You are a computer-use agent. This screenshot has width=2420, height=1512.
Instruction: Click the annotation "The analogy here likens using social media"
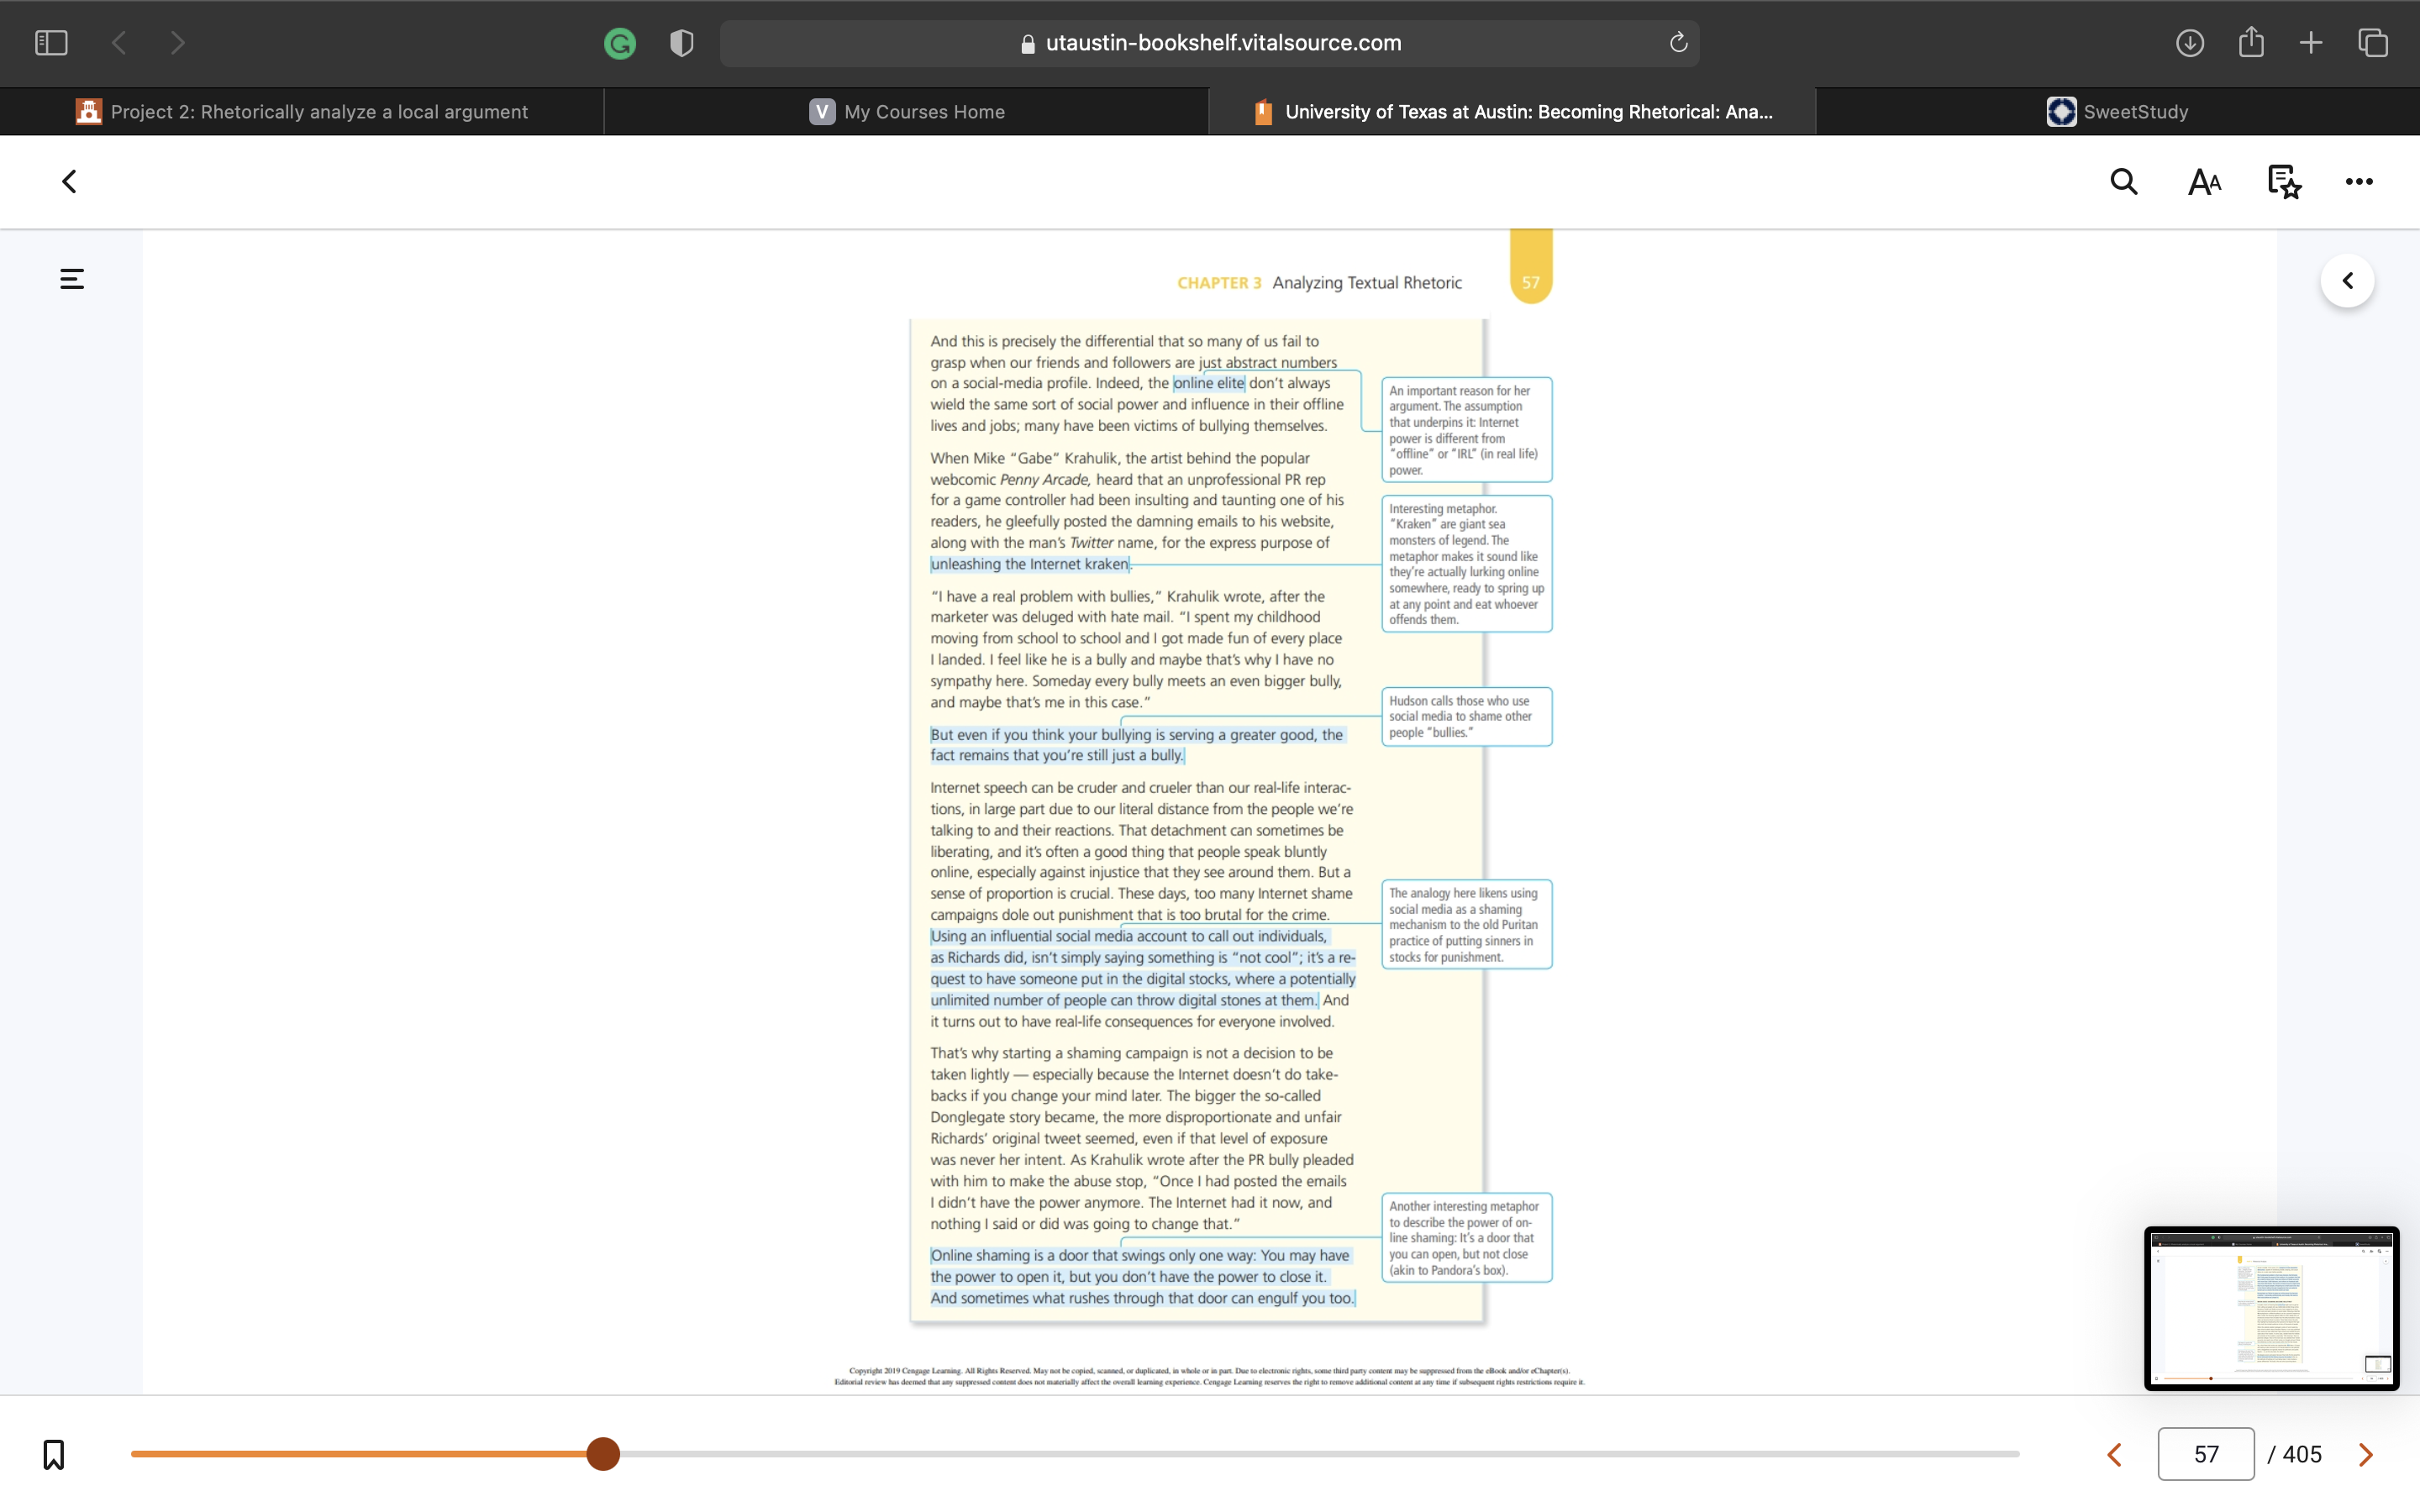(1466, 925)
